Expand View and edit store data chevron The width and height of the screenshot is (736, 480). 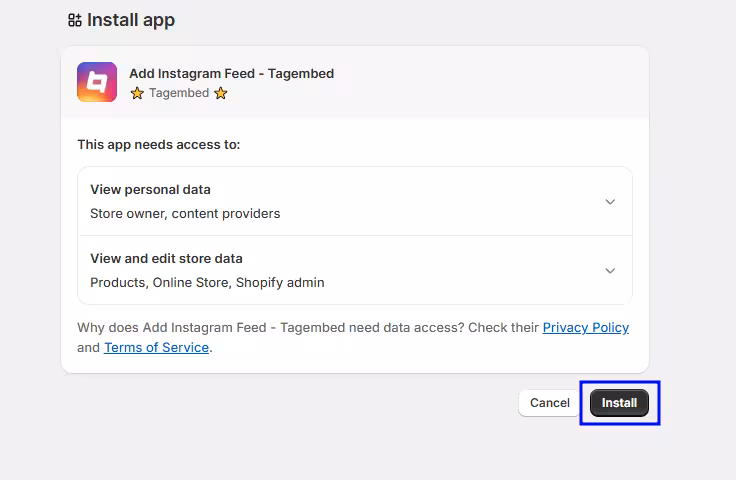[x=610, y=271]
